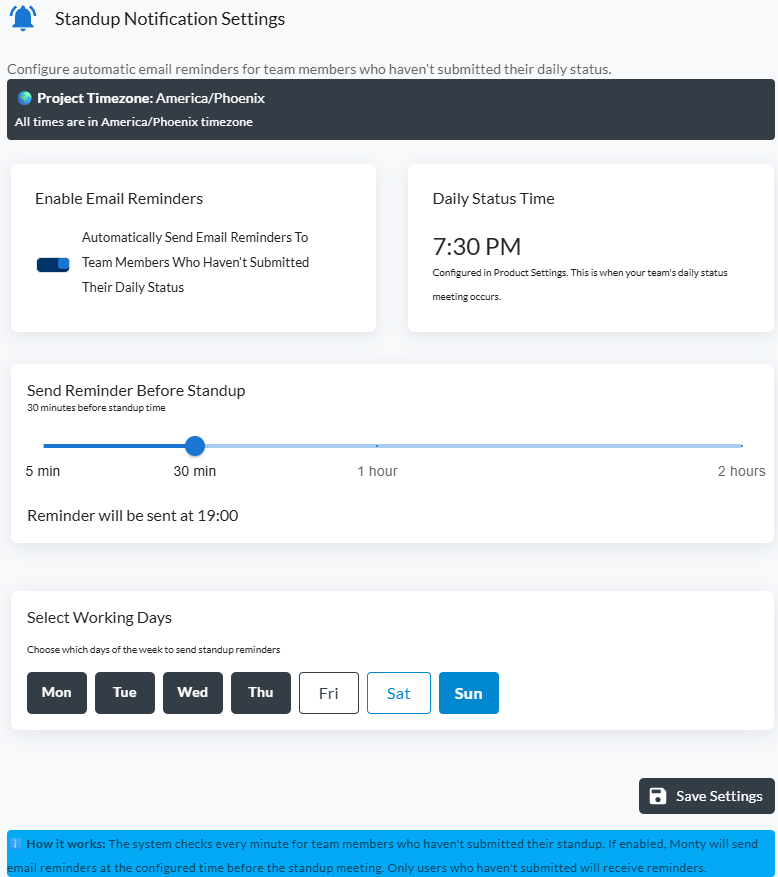Toggle Thu working day
Image resolution: width=778 pixels, height=877 pixels.
pos(261,692)
